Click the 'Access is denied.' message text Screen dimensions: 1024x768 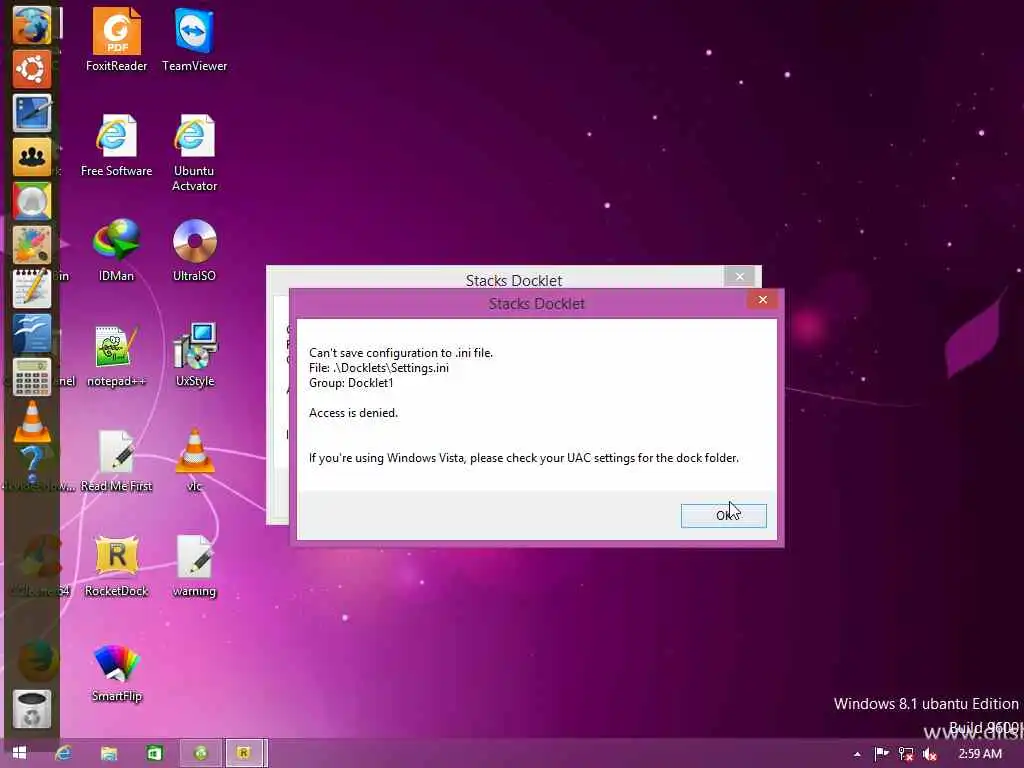pos(353,413)
